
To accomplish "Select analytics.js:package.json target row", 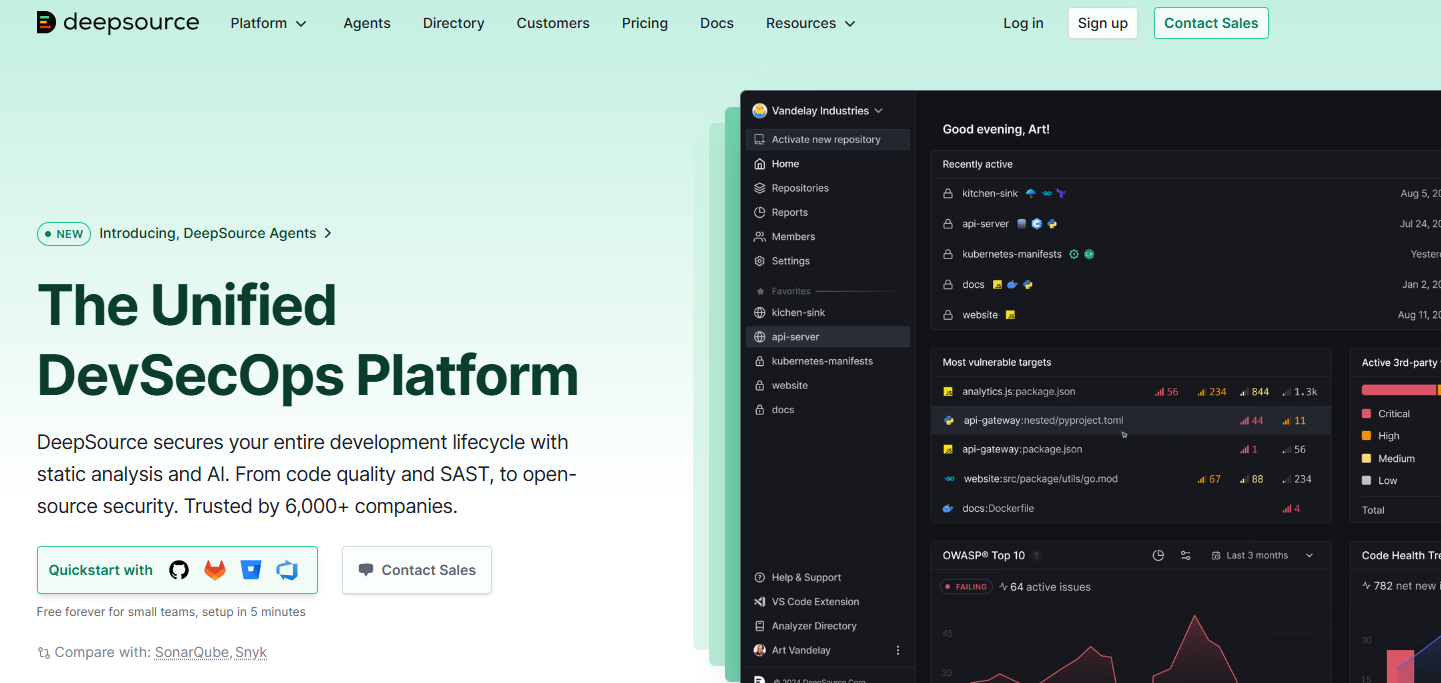I will tap(1131, 392).
